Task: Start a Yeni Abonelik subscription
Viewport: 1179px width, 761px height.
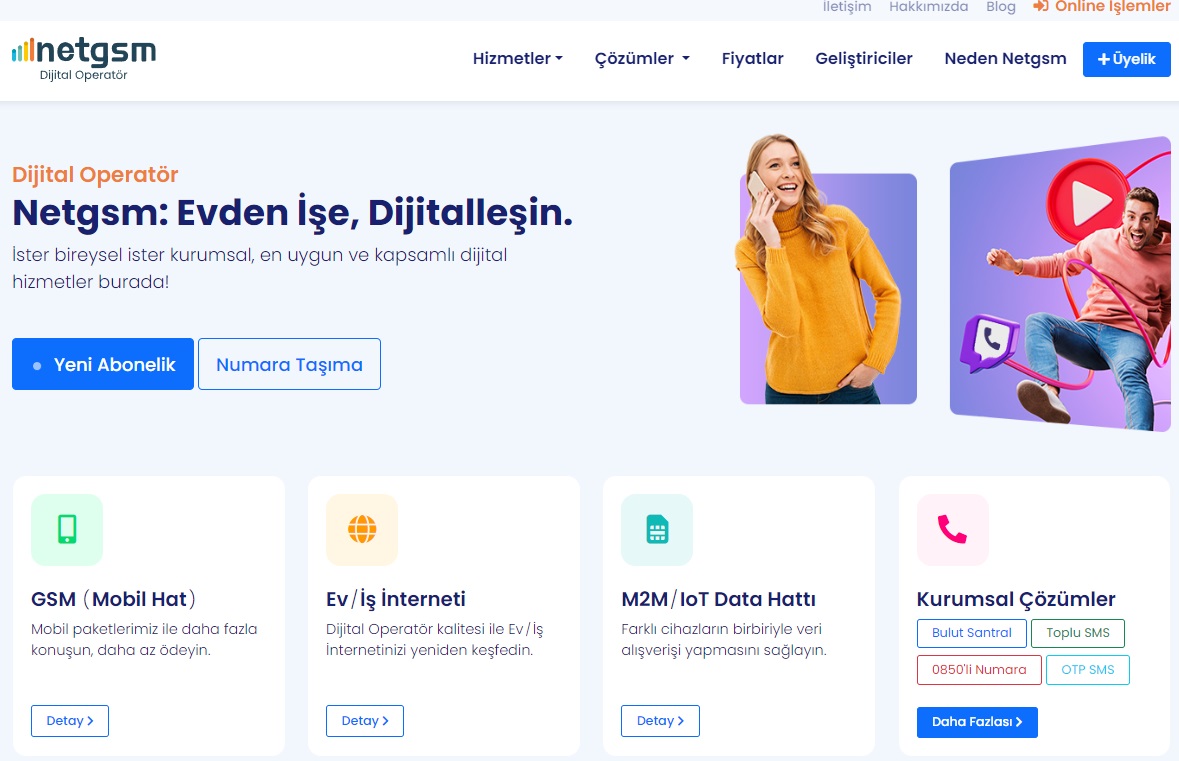Action: tap(103, 364)
